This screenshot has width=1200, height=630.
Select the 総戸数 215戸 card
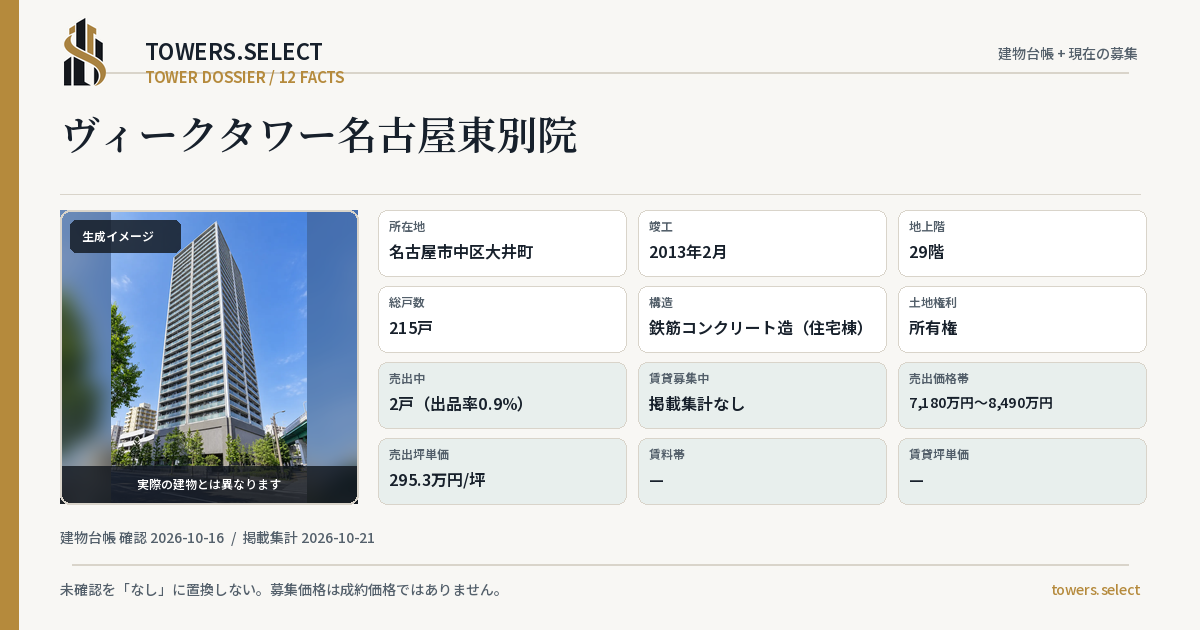pos(502,319)
